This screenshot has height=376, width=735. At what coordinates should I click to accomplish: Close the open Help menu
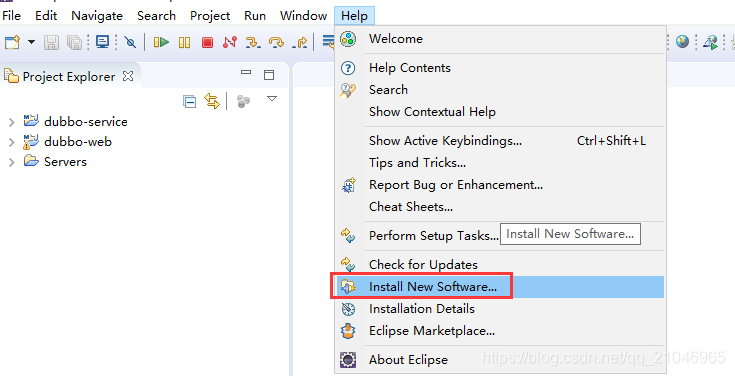click(x=354, y=15)
